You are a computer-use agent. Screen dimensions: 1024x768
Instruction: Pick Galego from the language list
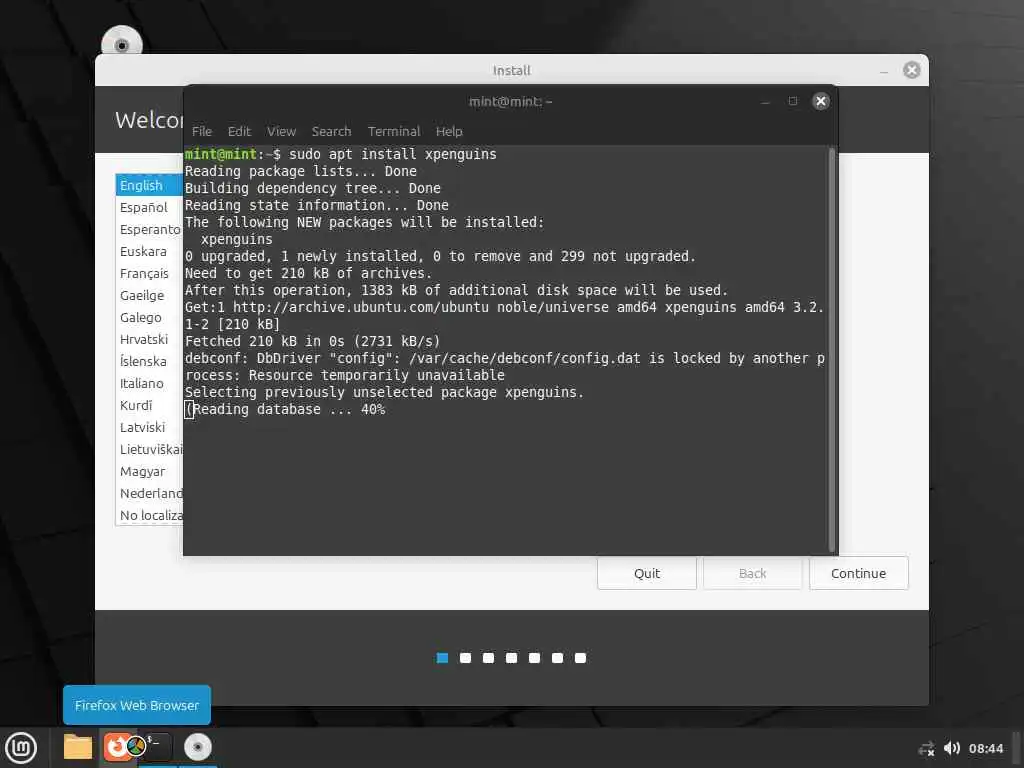pyautogui.click(x=150, y=317)
